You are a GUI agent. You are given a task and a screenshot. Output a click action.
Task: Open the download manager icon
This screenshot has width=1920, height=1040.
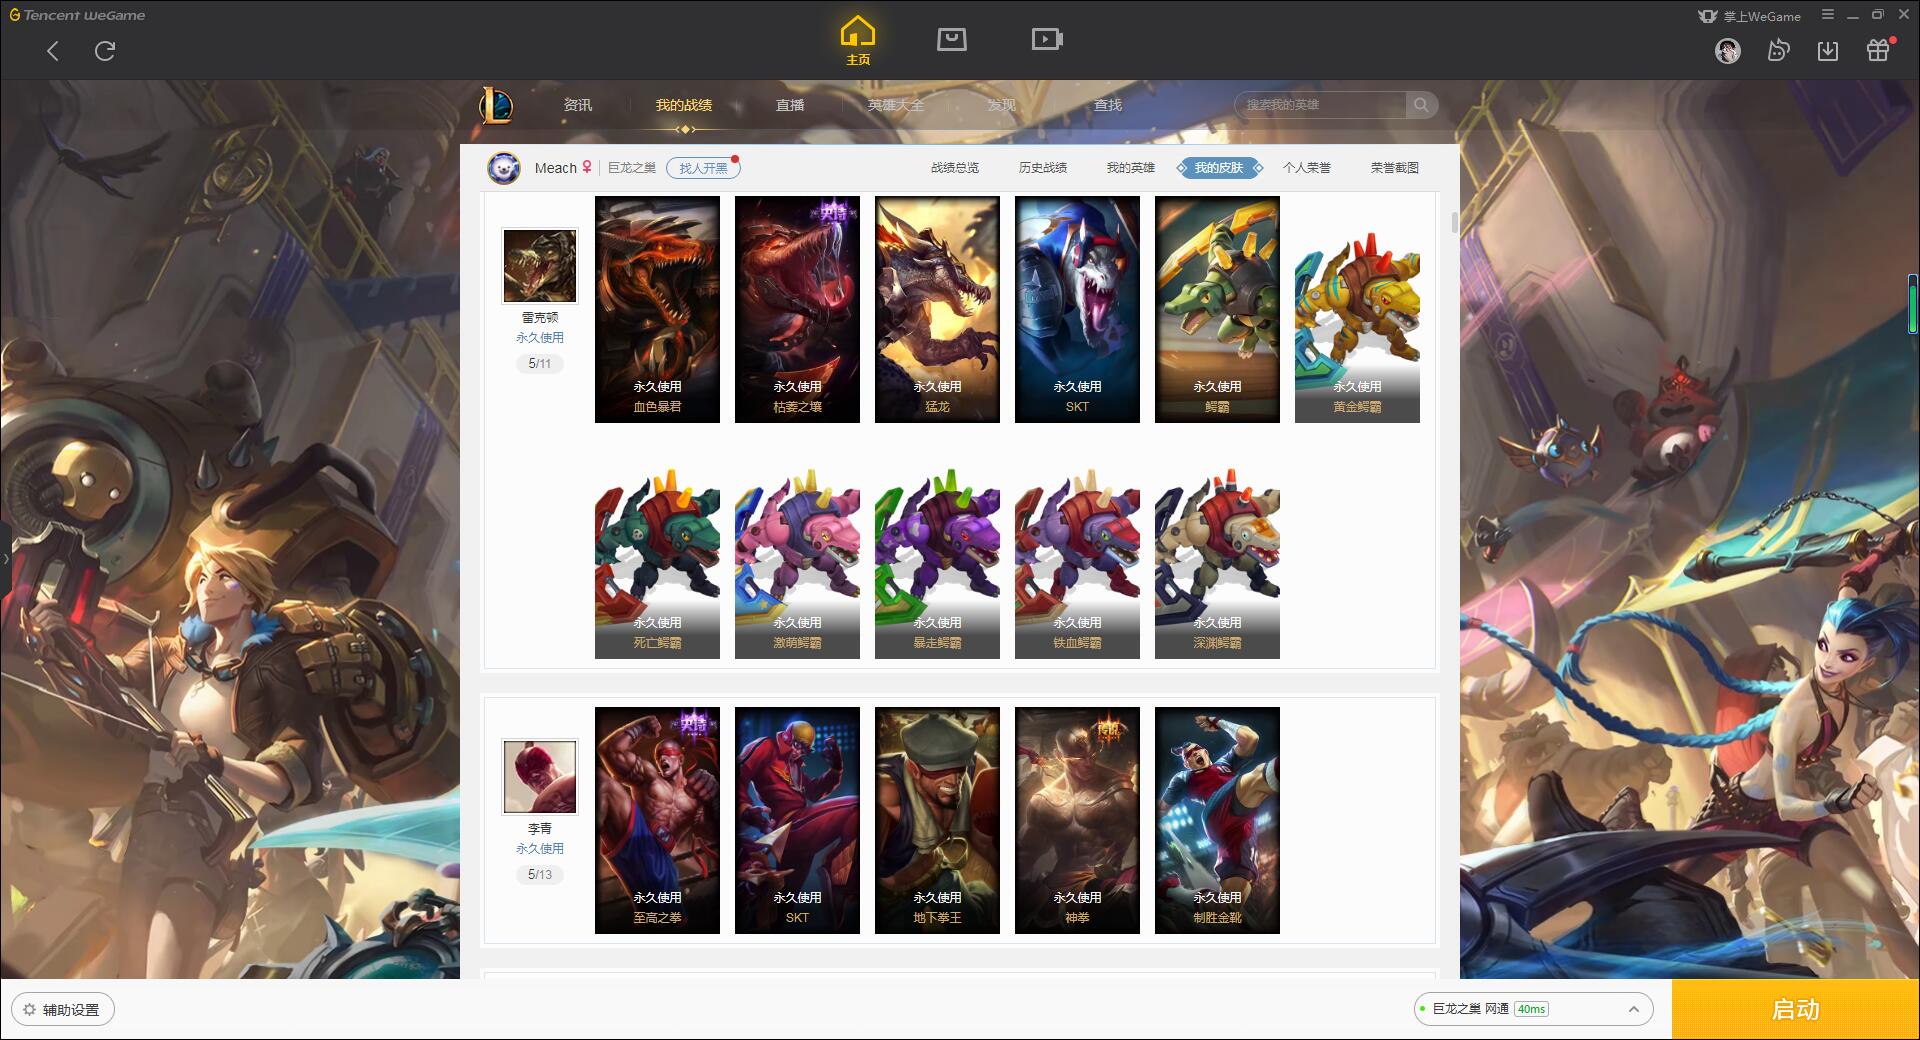point(1828,50)
